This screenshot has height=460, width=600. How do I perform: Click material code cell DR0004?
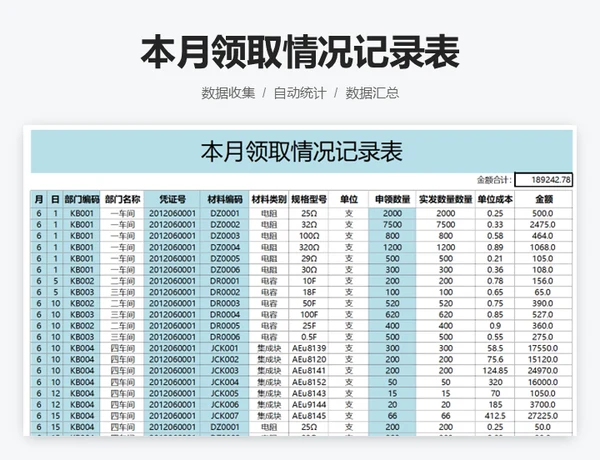point(225,315)
